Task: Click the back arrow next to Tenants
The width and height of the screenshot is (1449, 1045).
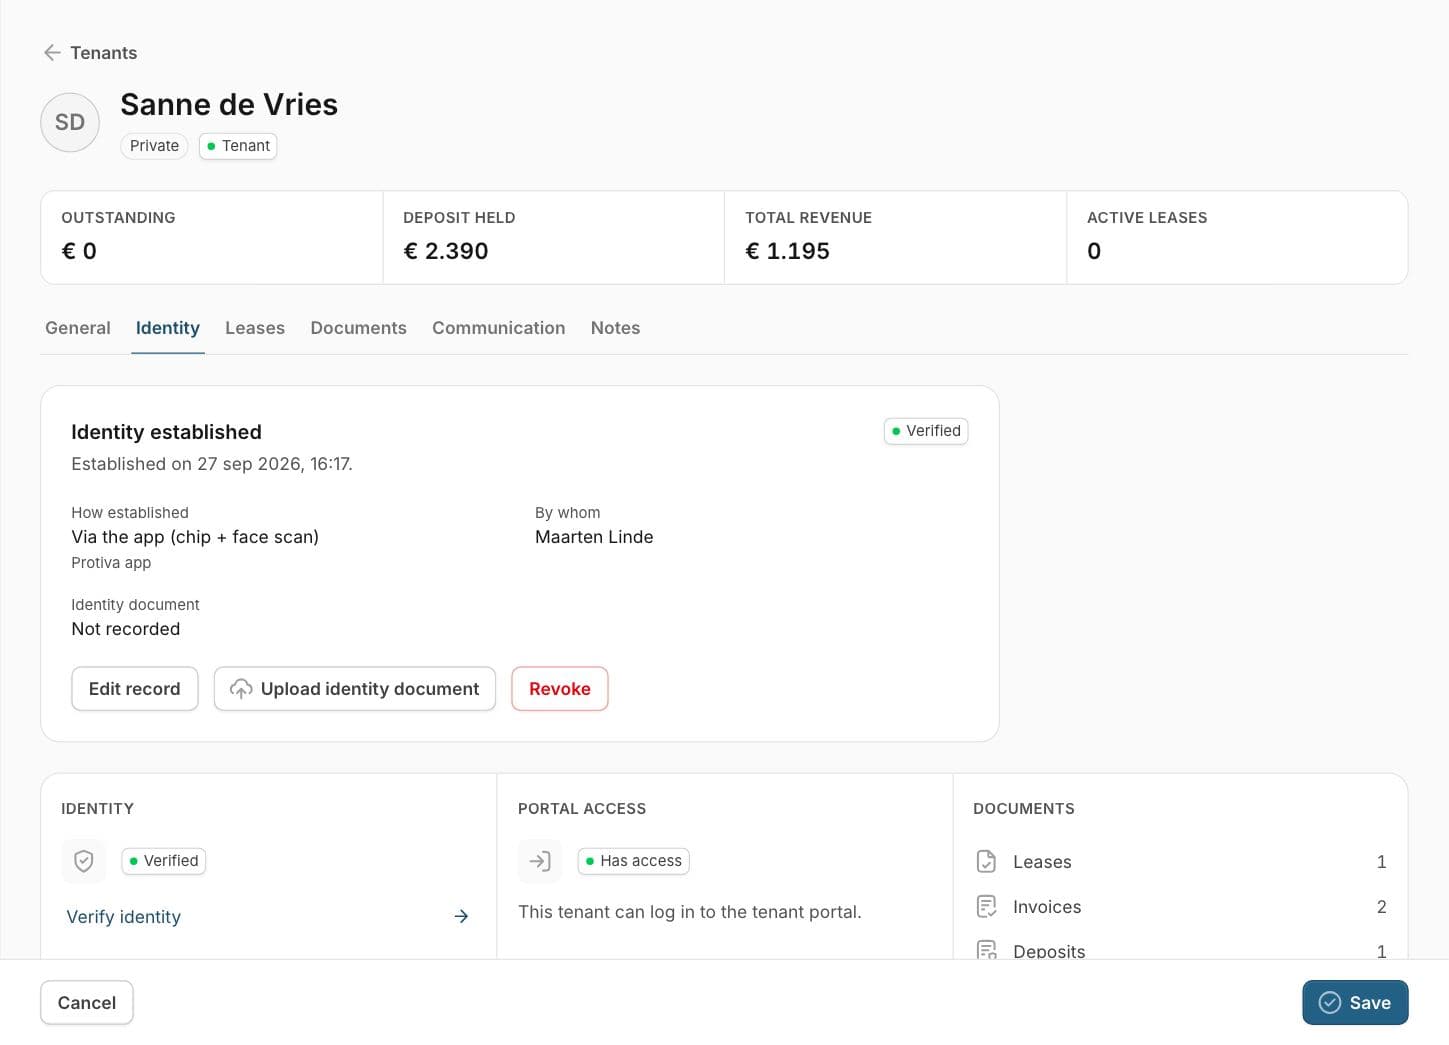Action: point(52,53)
